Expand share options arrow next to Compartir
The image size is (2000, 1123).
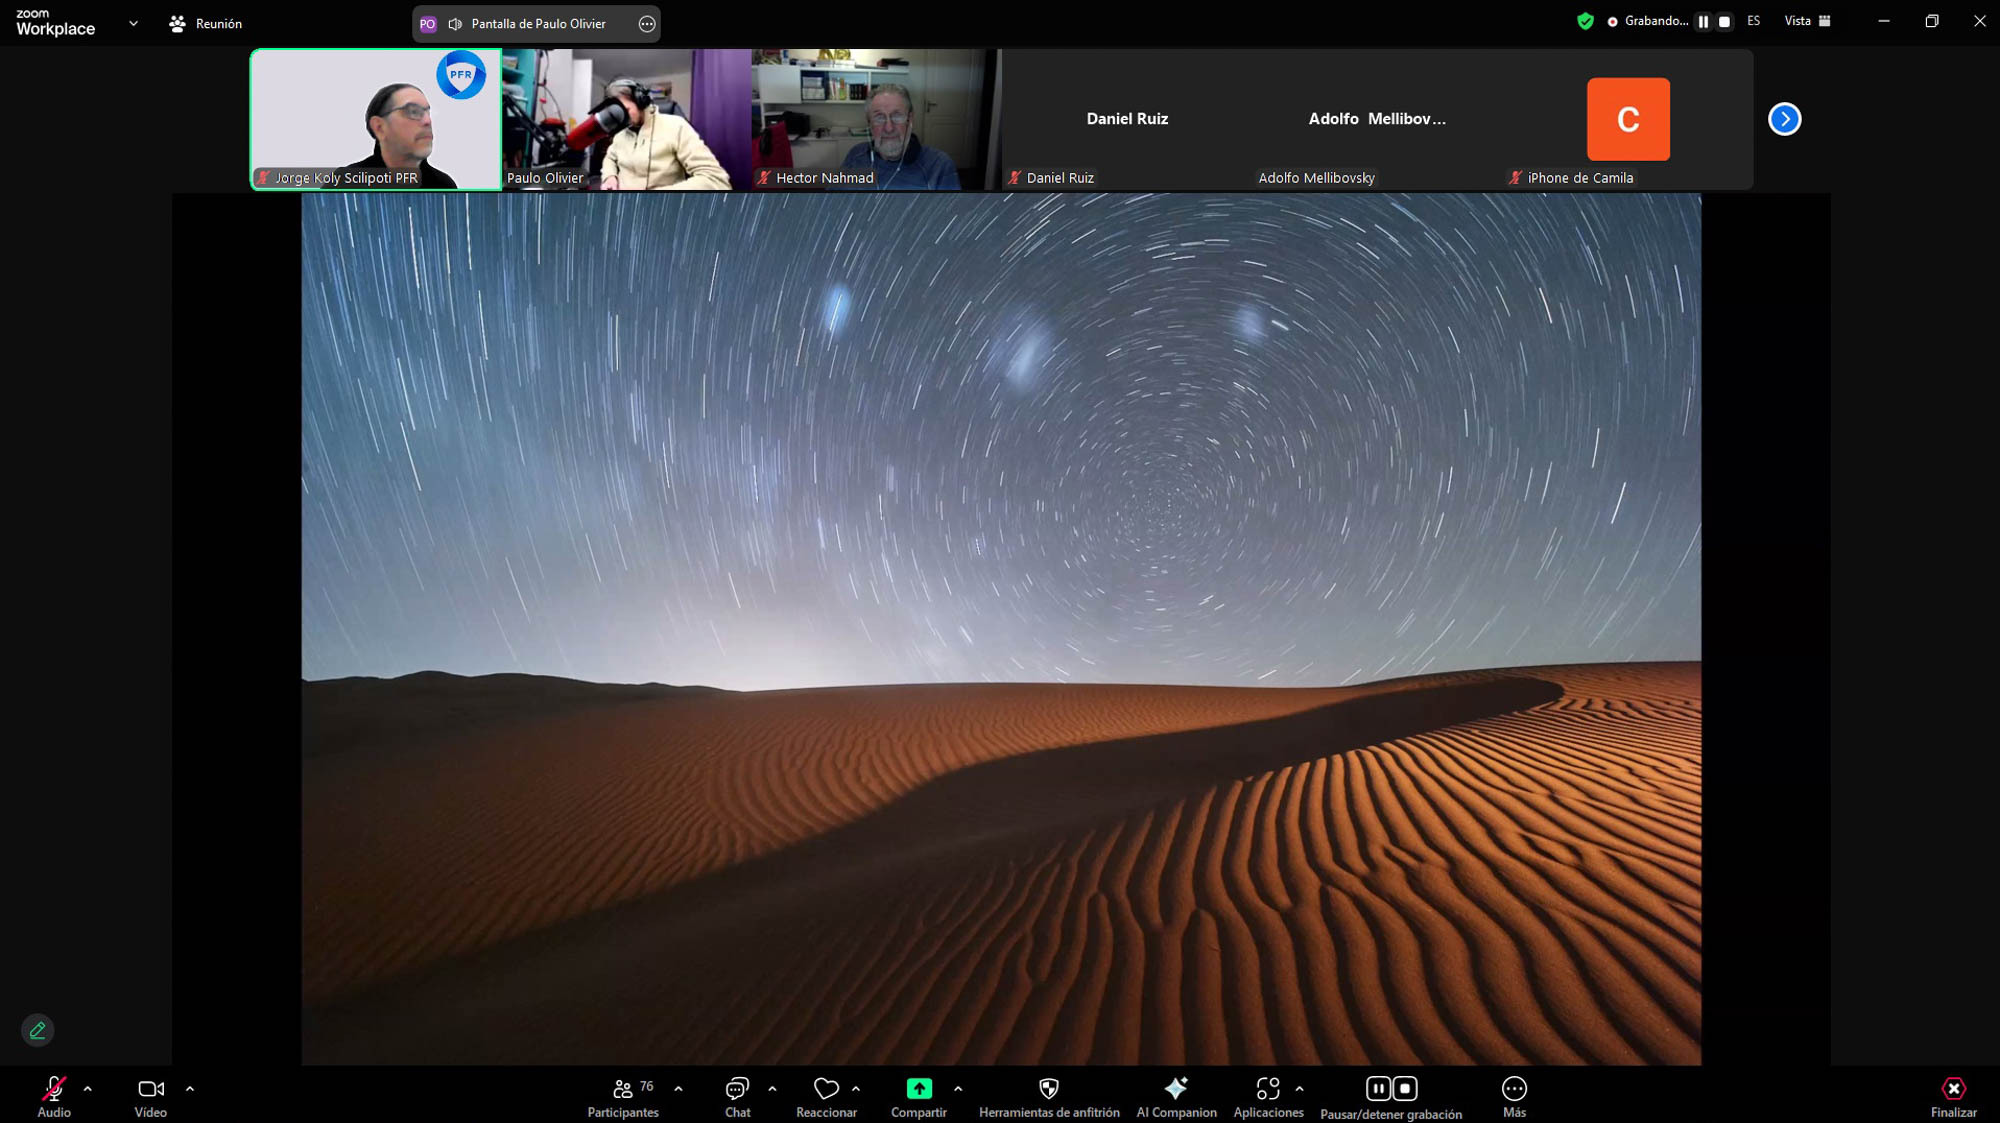tap(958, 1089)
